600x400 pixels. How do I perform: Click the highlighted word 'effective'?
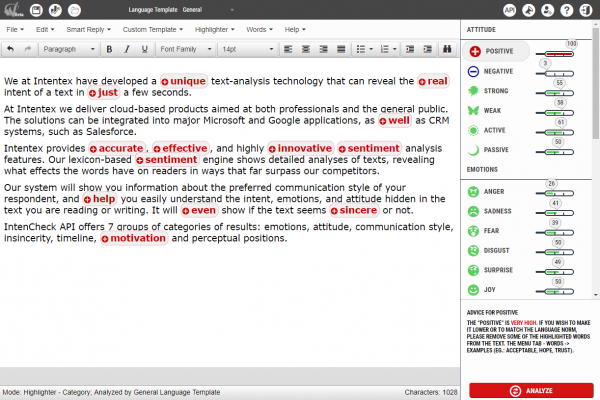pyautogui.click(x=181, y=148)
